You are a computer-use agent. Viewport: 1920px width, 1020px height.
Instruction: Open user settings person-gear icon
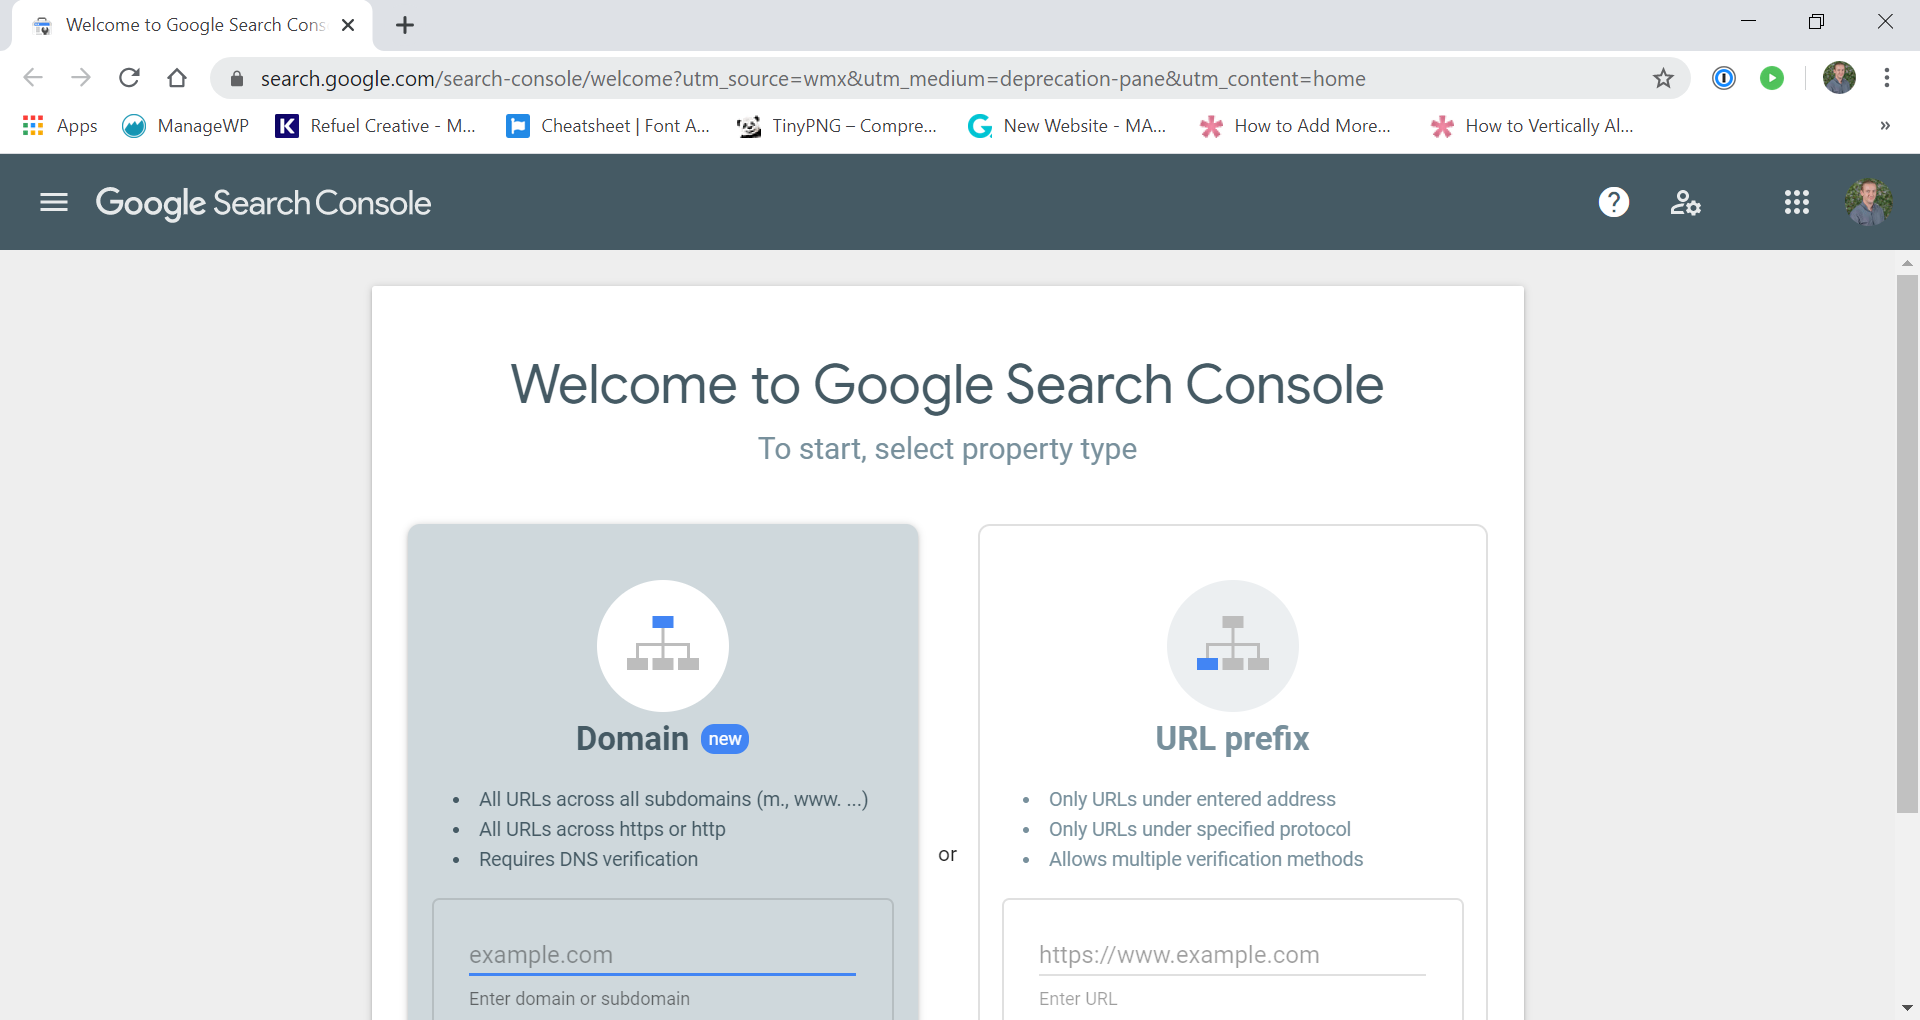[1685, 203]
